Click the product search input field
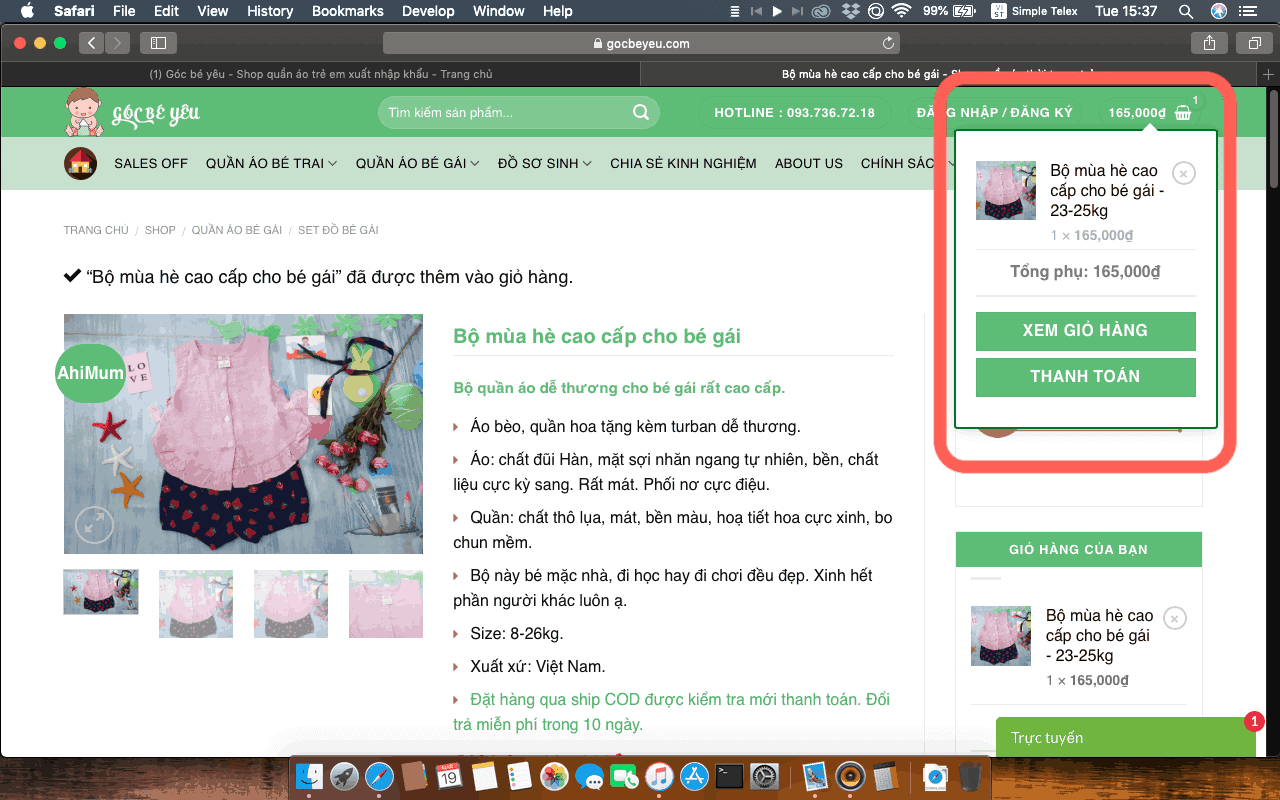 505,113
